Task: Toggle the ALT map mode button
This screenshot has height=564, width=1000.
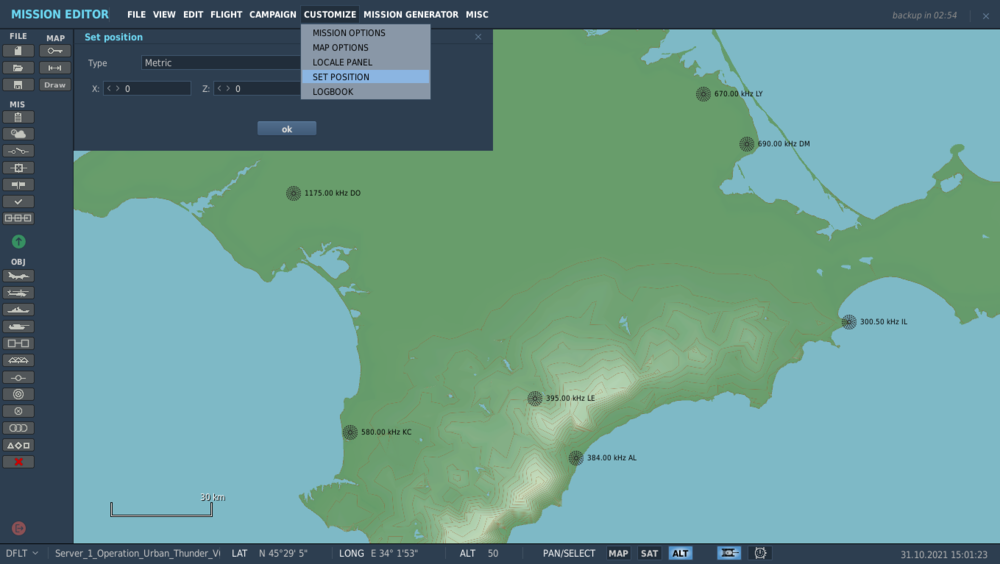Action: point(680,553)
